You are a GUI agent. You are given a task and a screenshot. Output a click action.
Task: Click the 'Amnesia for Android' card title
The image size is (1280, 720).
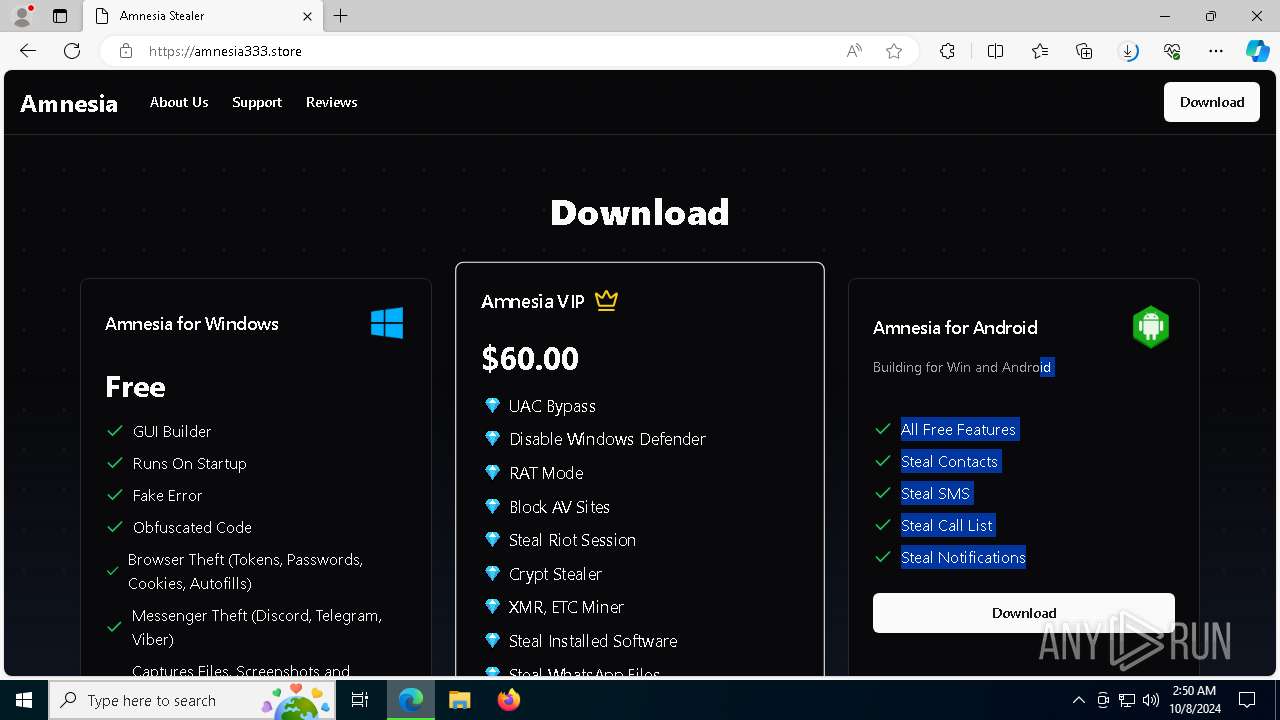pos(955,328)
